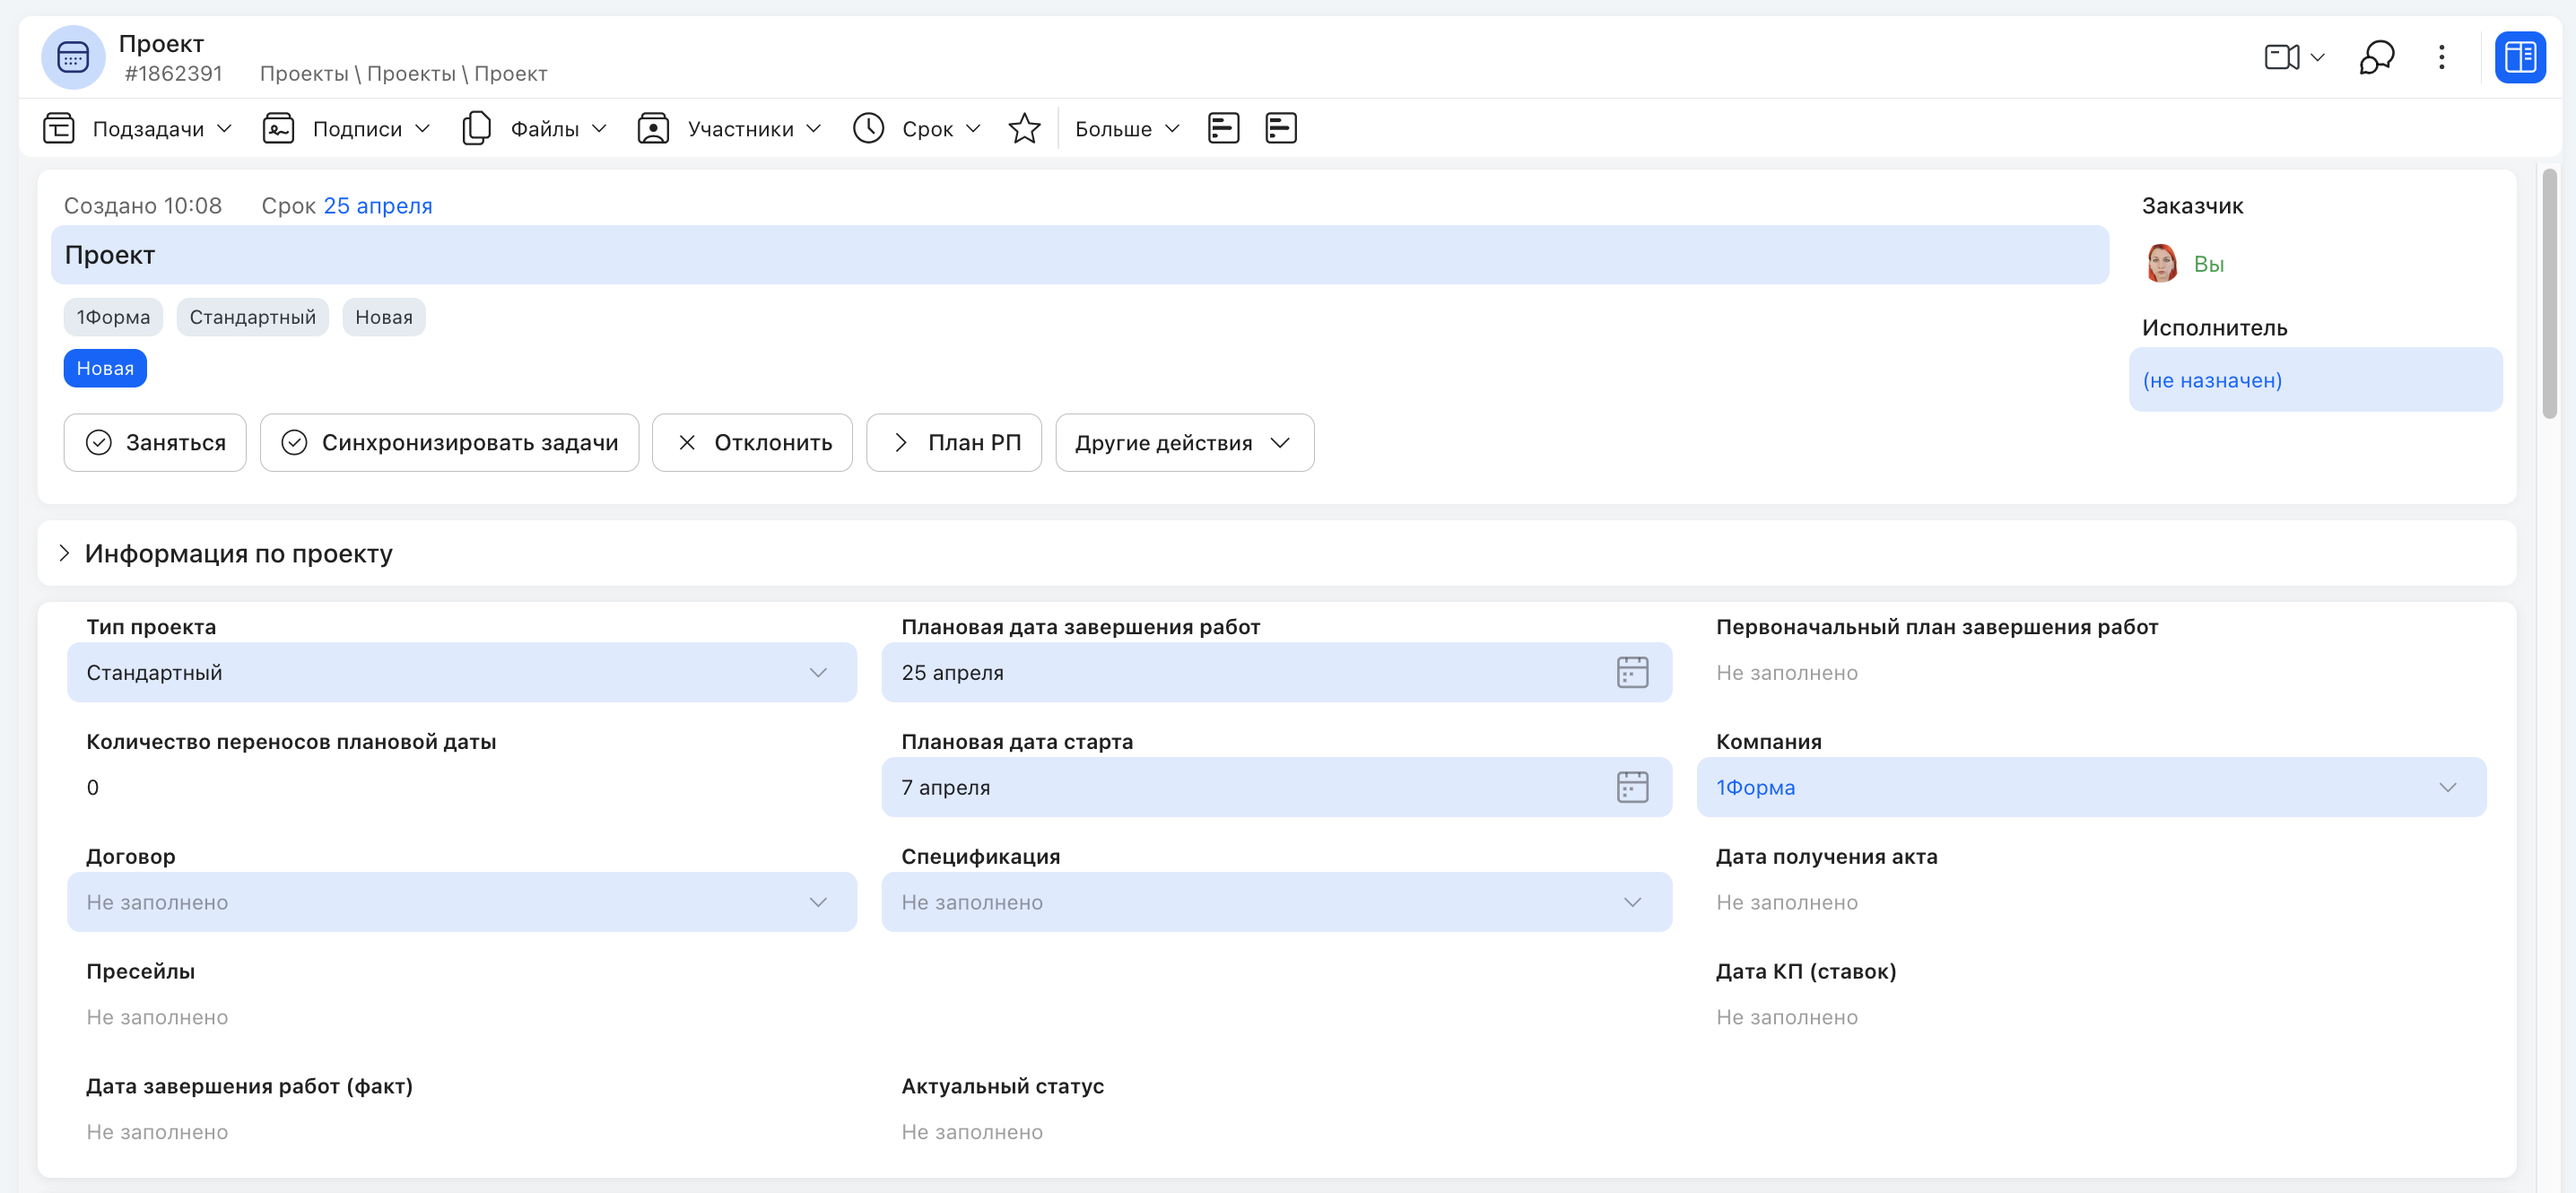Open the three-dot options menu

(2441, 57)
